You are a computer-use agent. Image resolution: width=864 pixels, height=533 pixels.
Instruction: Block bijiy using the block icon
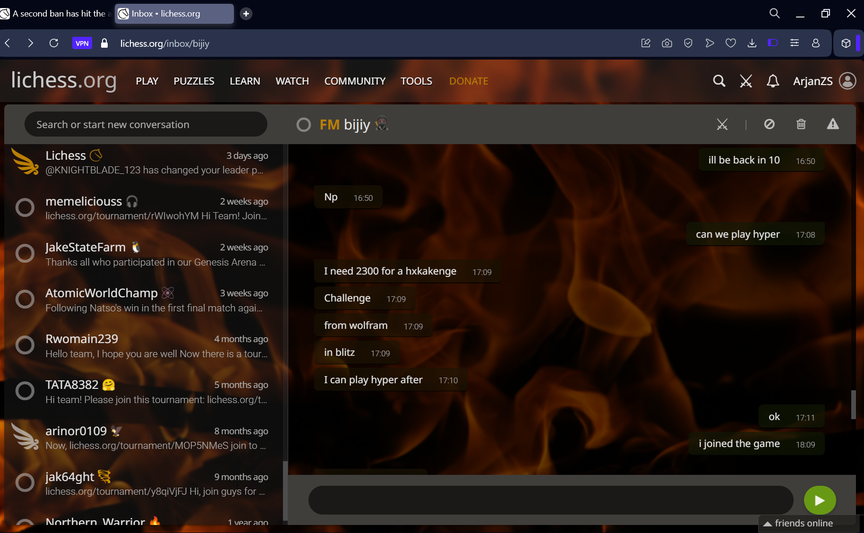point(769,124)
